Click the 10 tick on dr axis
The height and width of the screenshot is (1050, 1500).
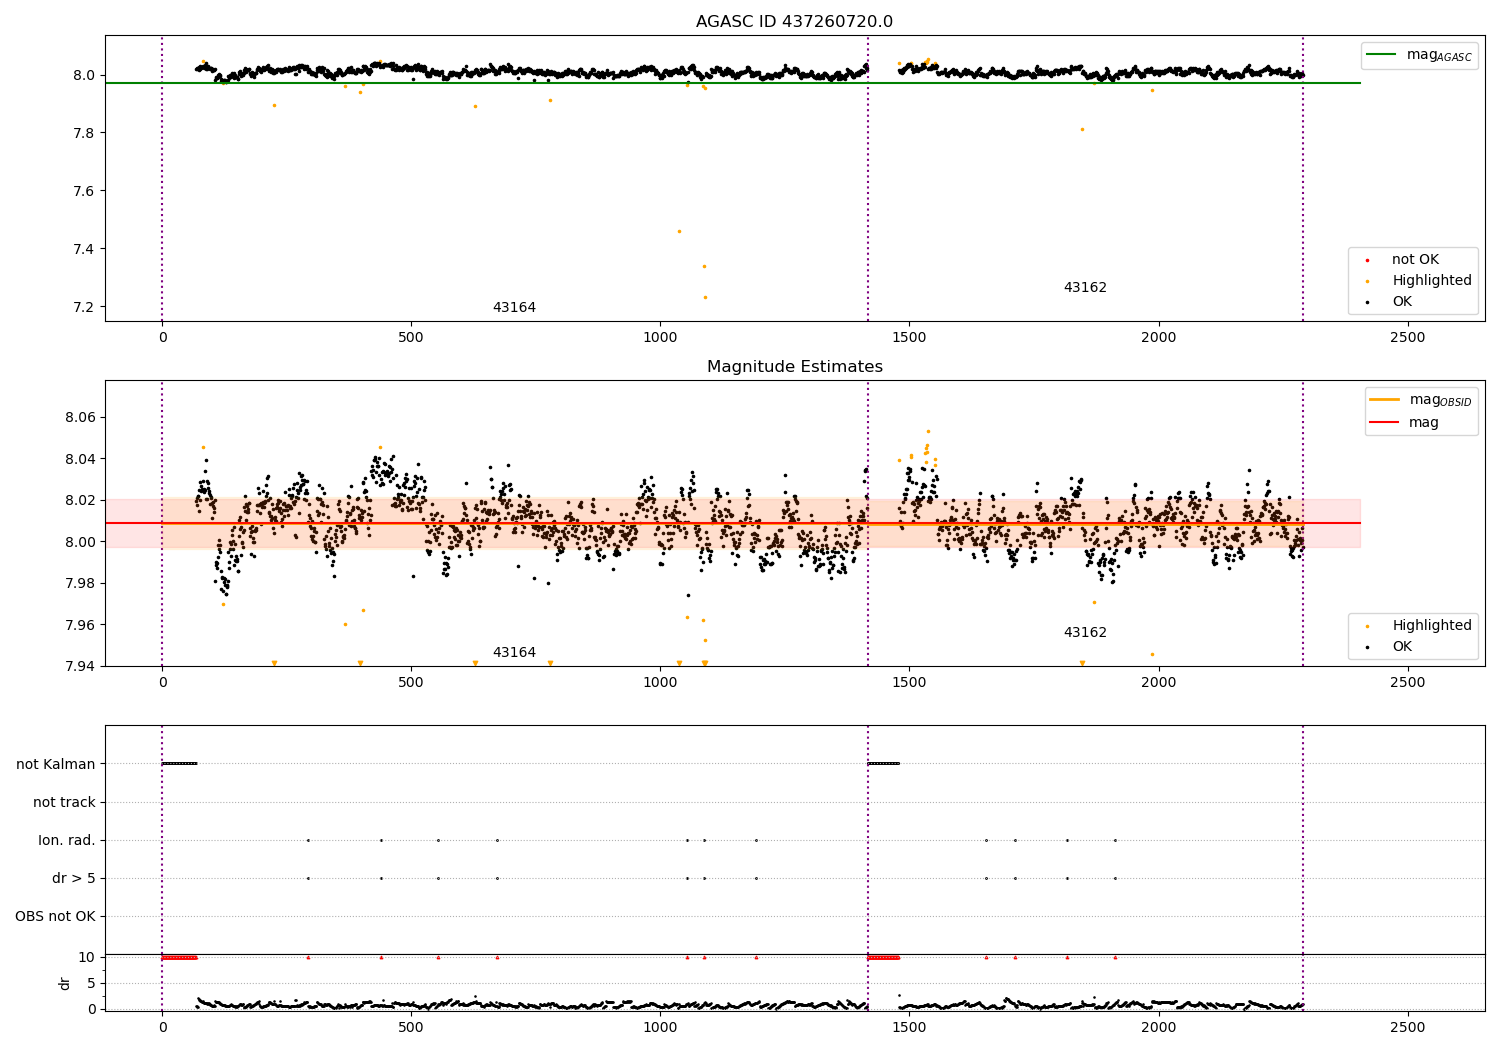pos(86,957)
